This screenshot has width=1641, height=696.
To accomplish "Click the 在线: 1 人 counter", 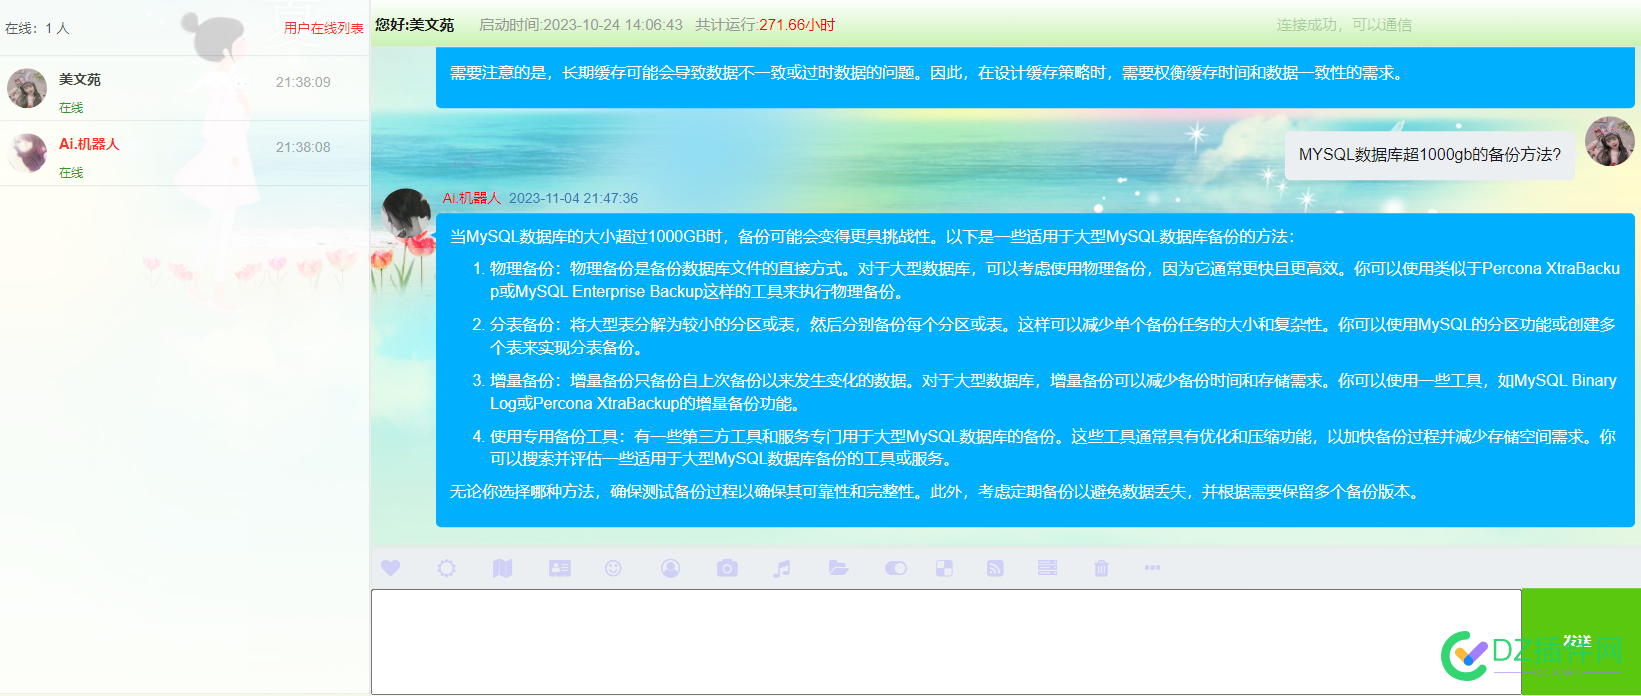I will 37,28.
